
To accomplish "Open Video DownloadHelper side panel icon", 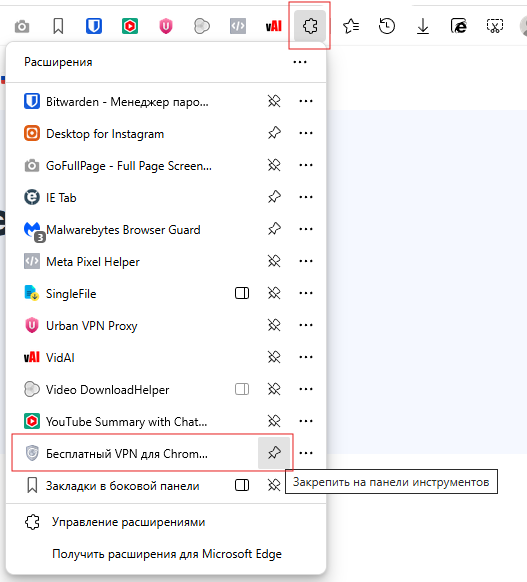I will pos(242,389).
